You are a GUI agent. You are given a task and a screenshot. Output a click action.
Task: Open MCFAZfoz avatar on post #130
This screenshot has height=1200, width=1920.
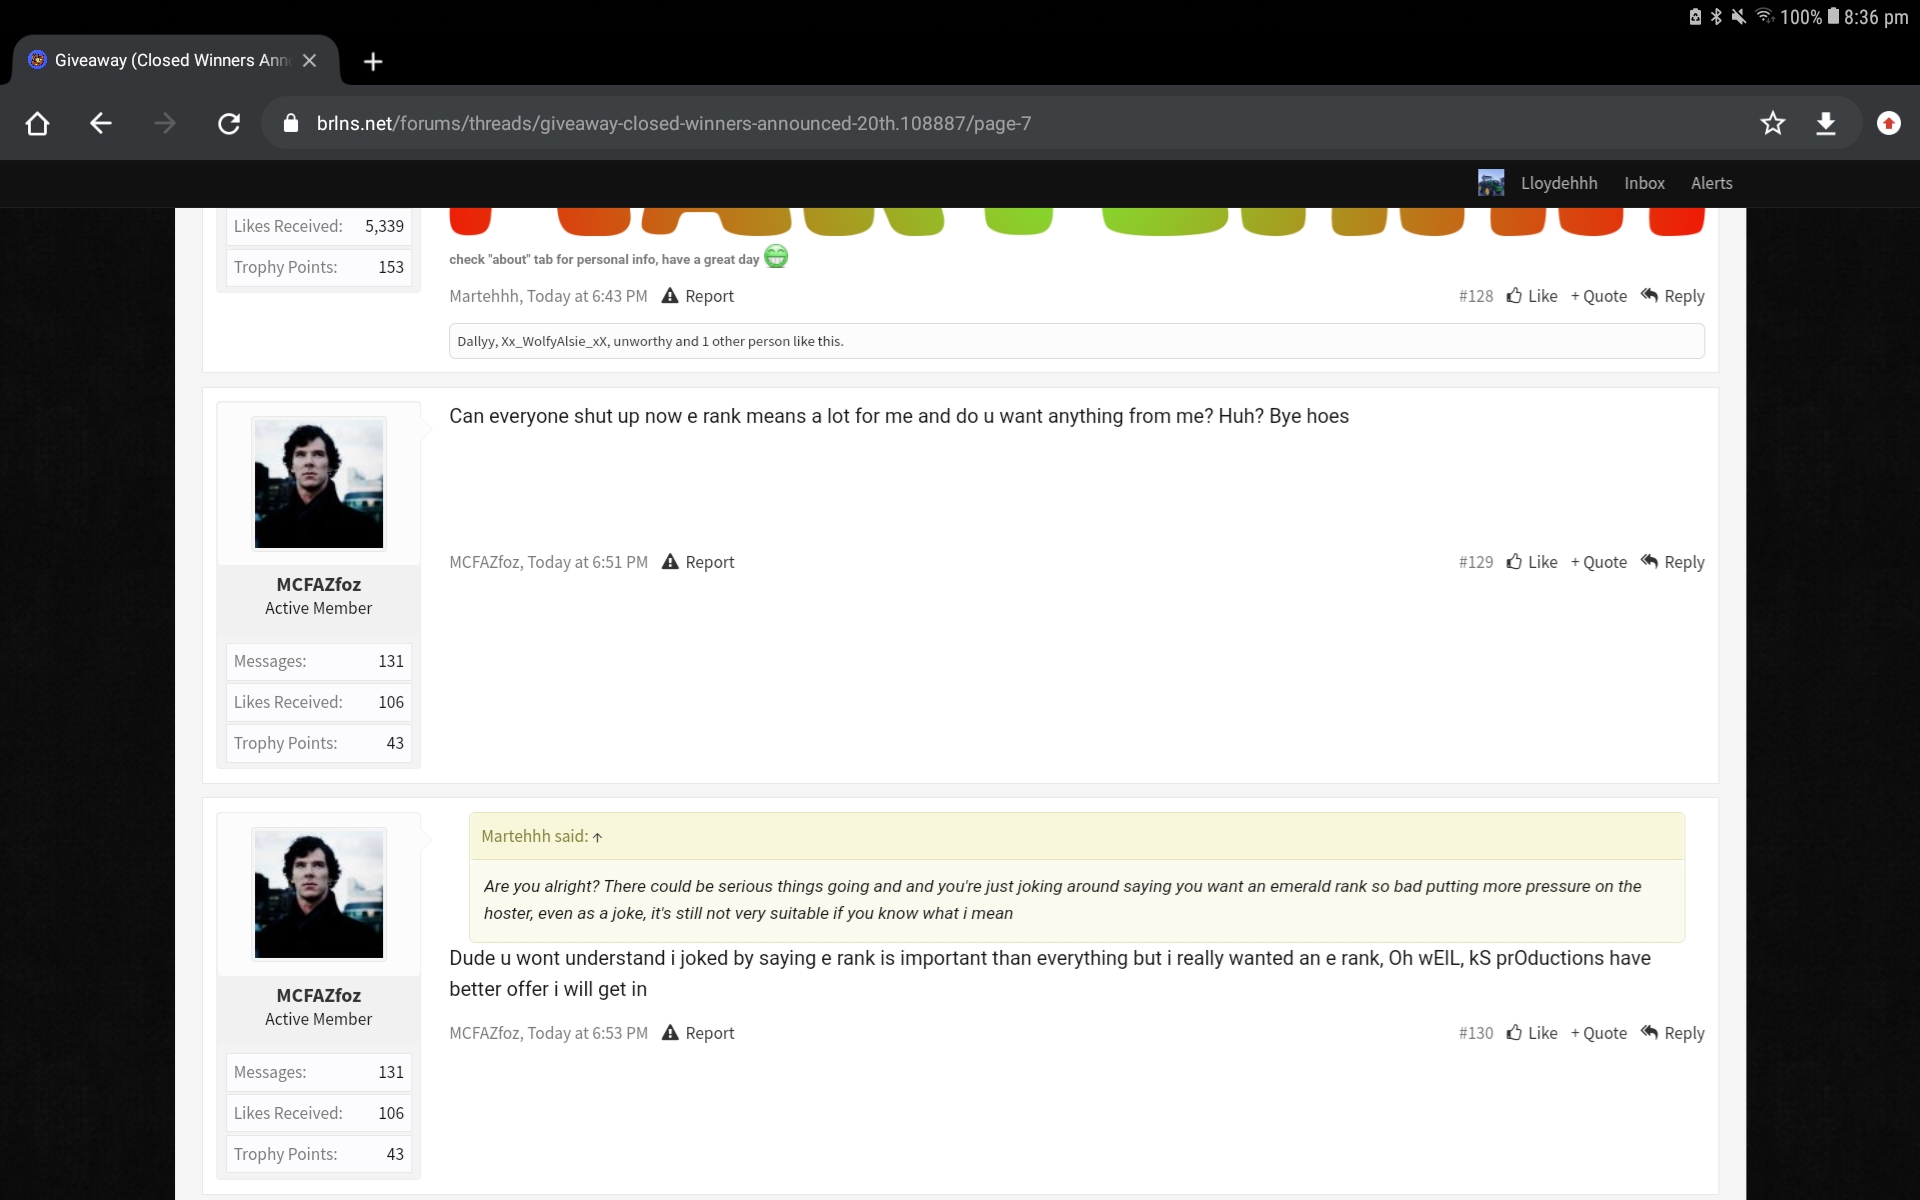[319, 895]
